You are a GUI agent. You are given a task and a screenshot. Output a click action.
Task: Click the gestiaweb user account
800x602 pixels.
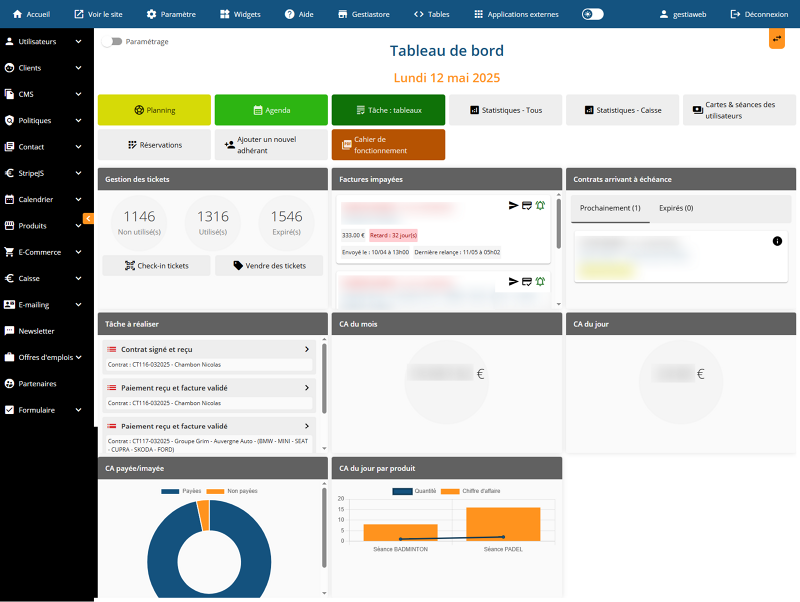tap(683, 14)
